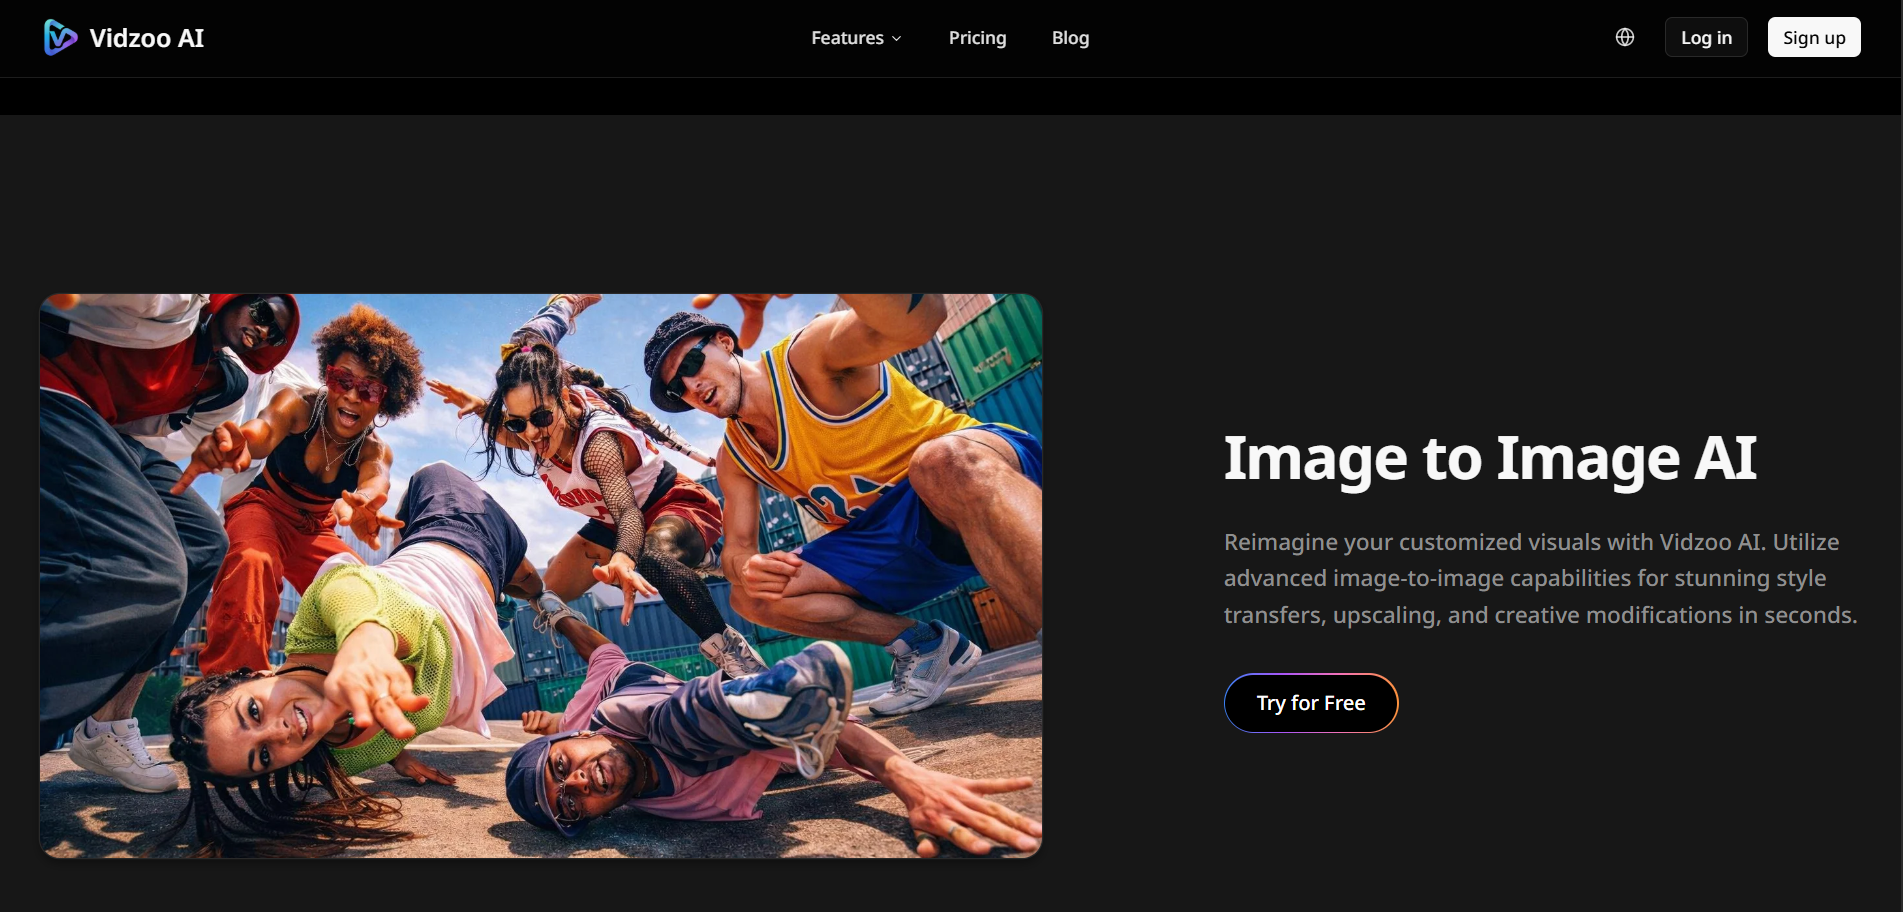Screen dimensions: 1903x912
Task: Open the Blog section
Action: click(1070, 38)
